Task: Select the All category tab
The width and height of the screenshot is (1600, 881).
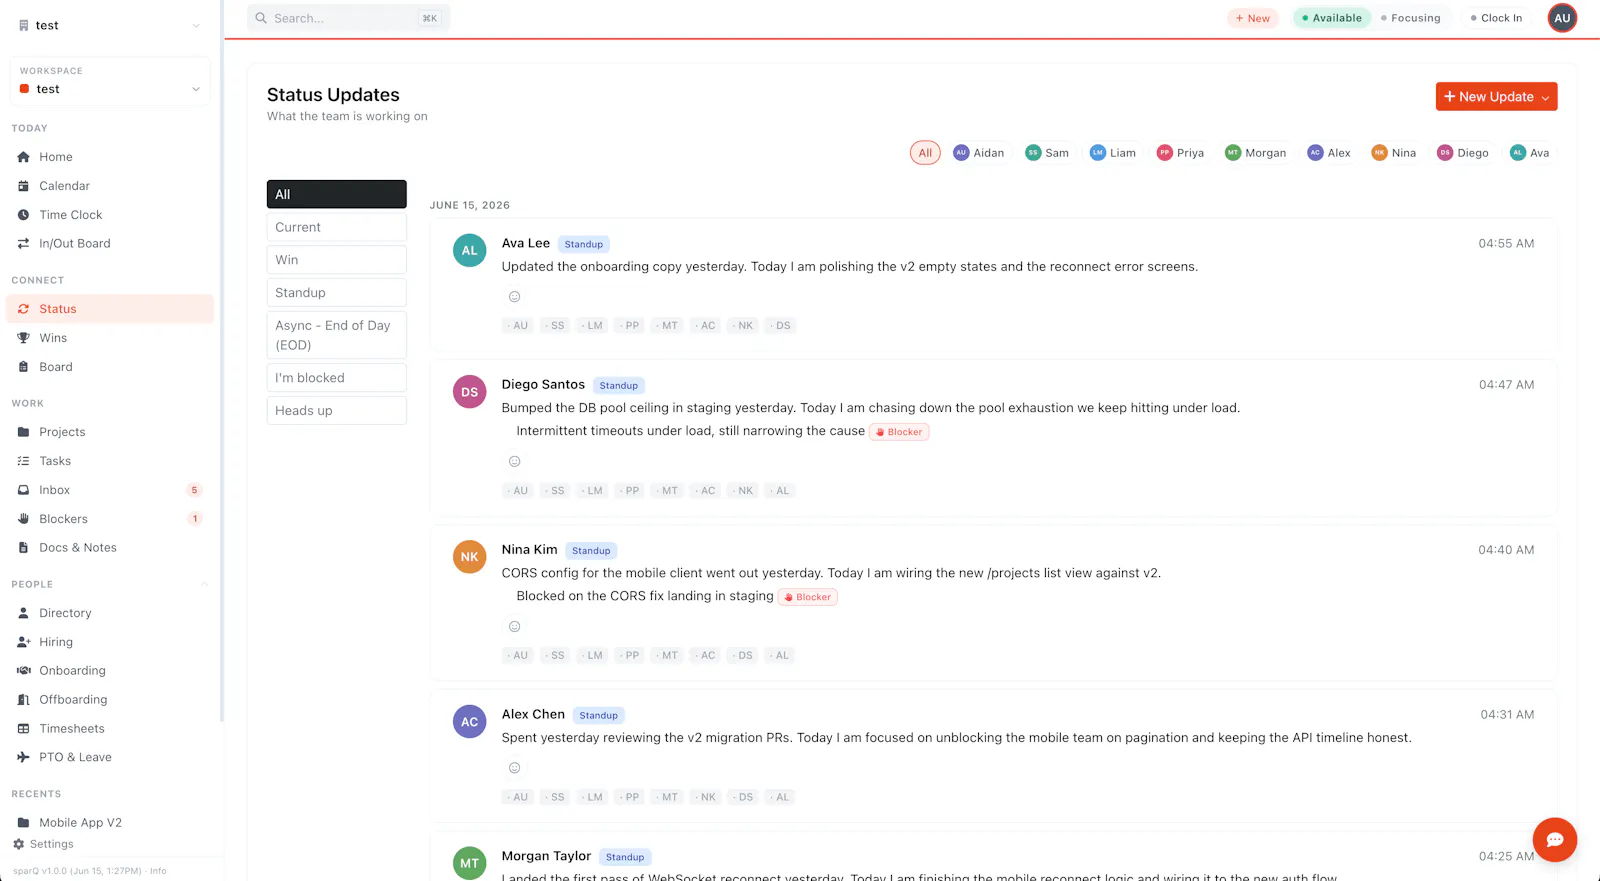Action: coord(337,194)
